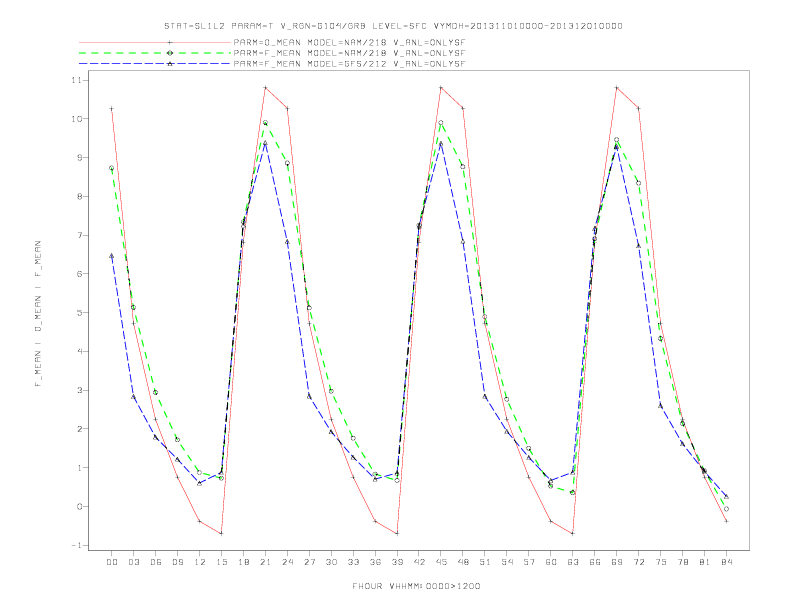Click x-axis hour label 18
Viewport: 792px width, 612px height.
(243, 562)
